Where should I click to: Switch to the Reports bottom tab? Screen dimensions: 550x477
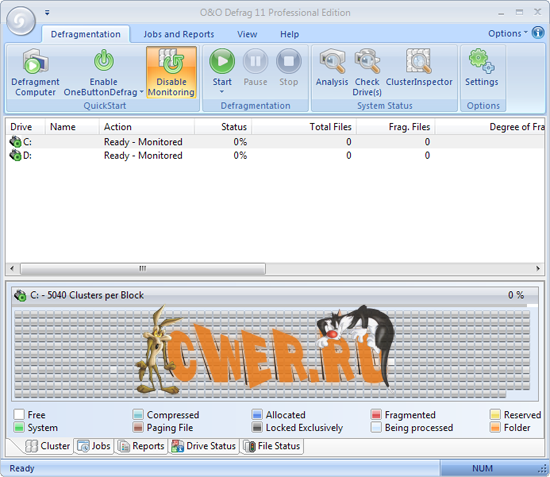coord(141,446)
